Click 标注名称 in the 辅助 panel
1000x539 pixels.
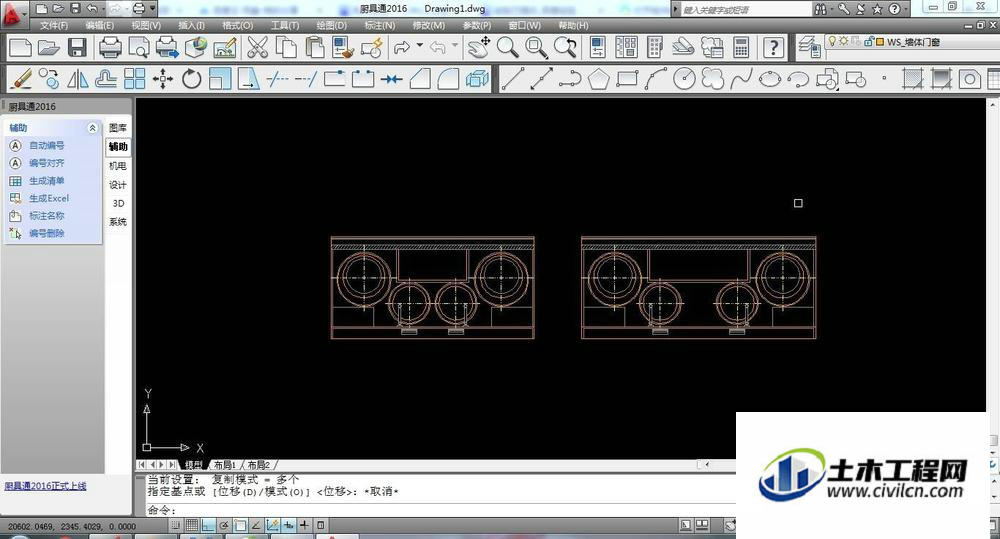click(x=47, y=216)
